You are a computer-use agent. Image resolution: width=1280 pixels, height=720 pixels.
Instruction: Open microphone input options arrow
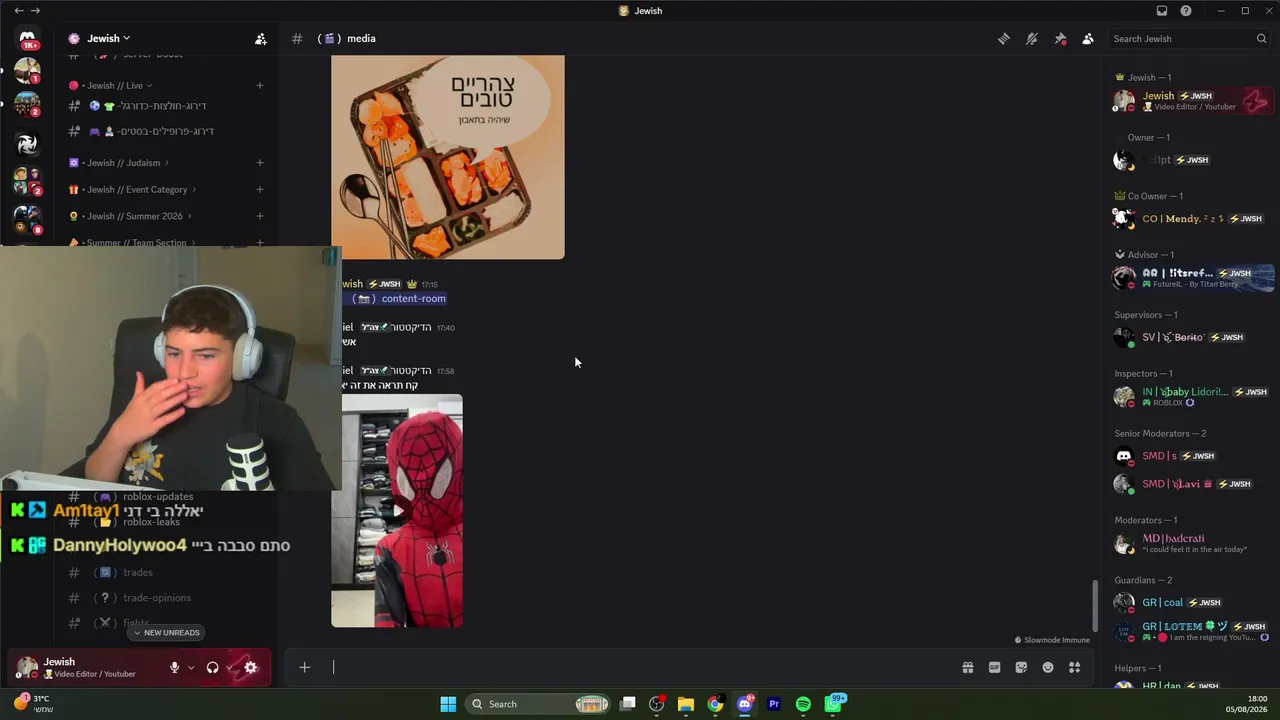(191, 668)
